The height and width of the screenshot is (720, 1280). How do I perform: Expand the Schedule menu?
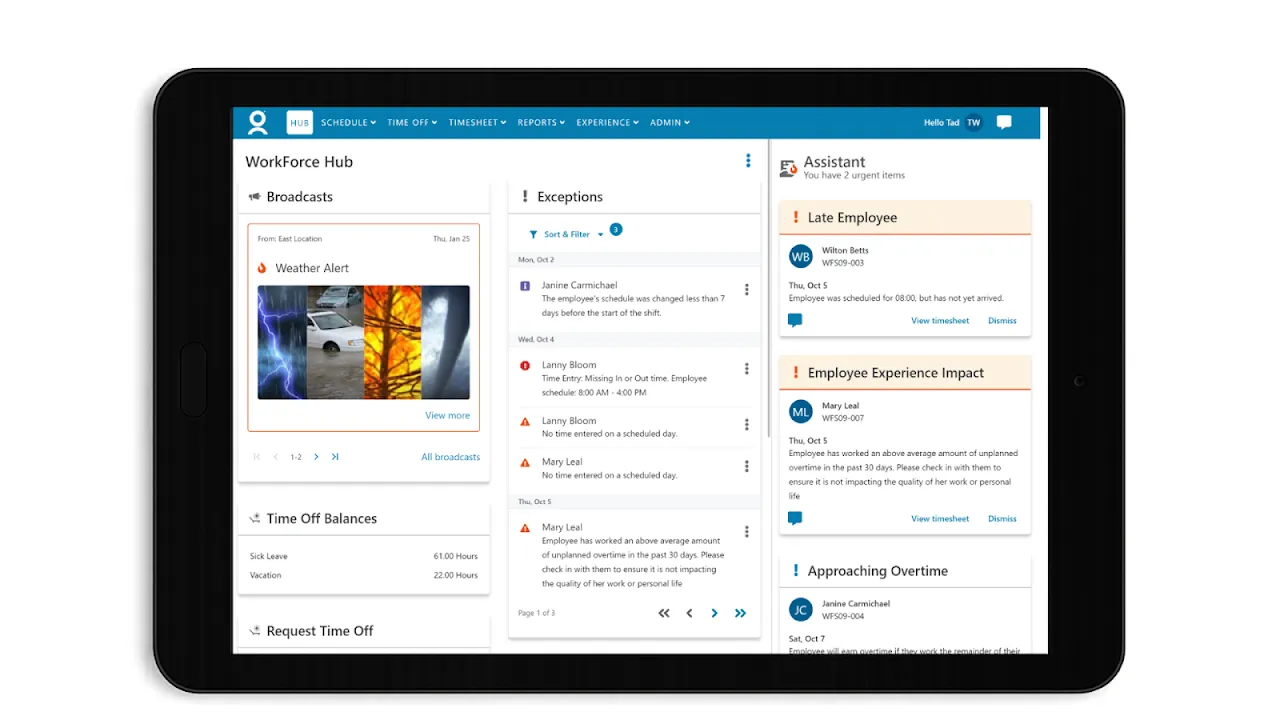pos(348,123)
